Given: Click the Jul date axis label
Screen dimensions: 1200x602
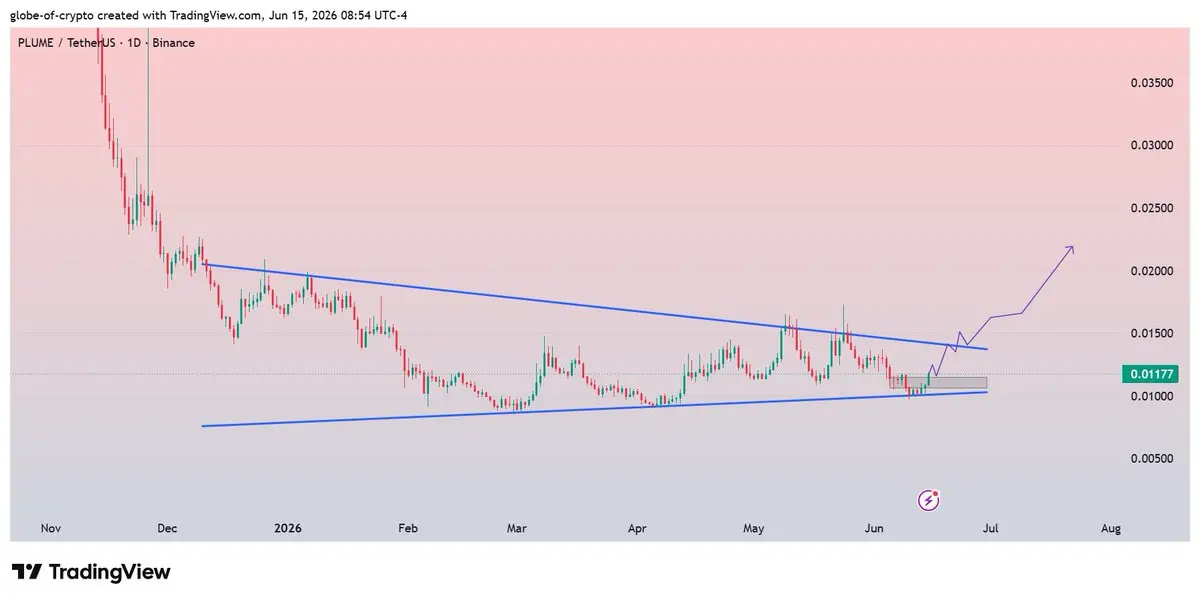Looking at the screenshot, I should point(991,528).
